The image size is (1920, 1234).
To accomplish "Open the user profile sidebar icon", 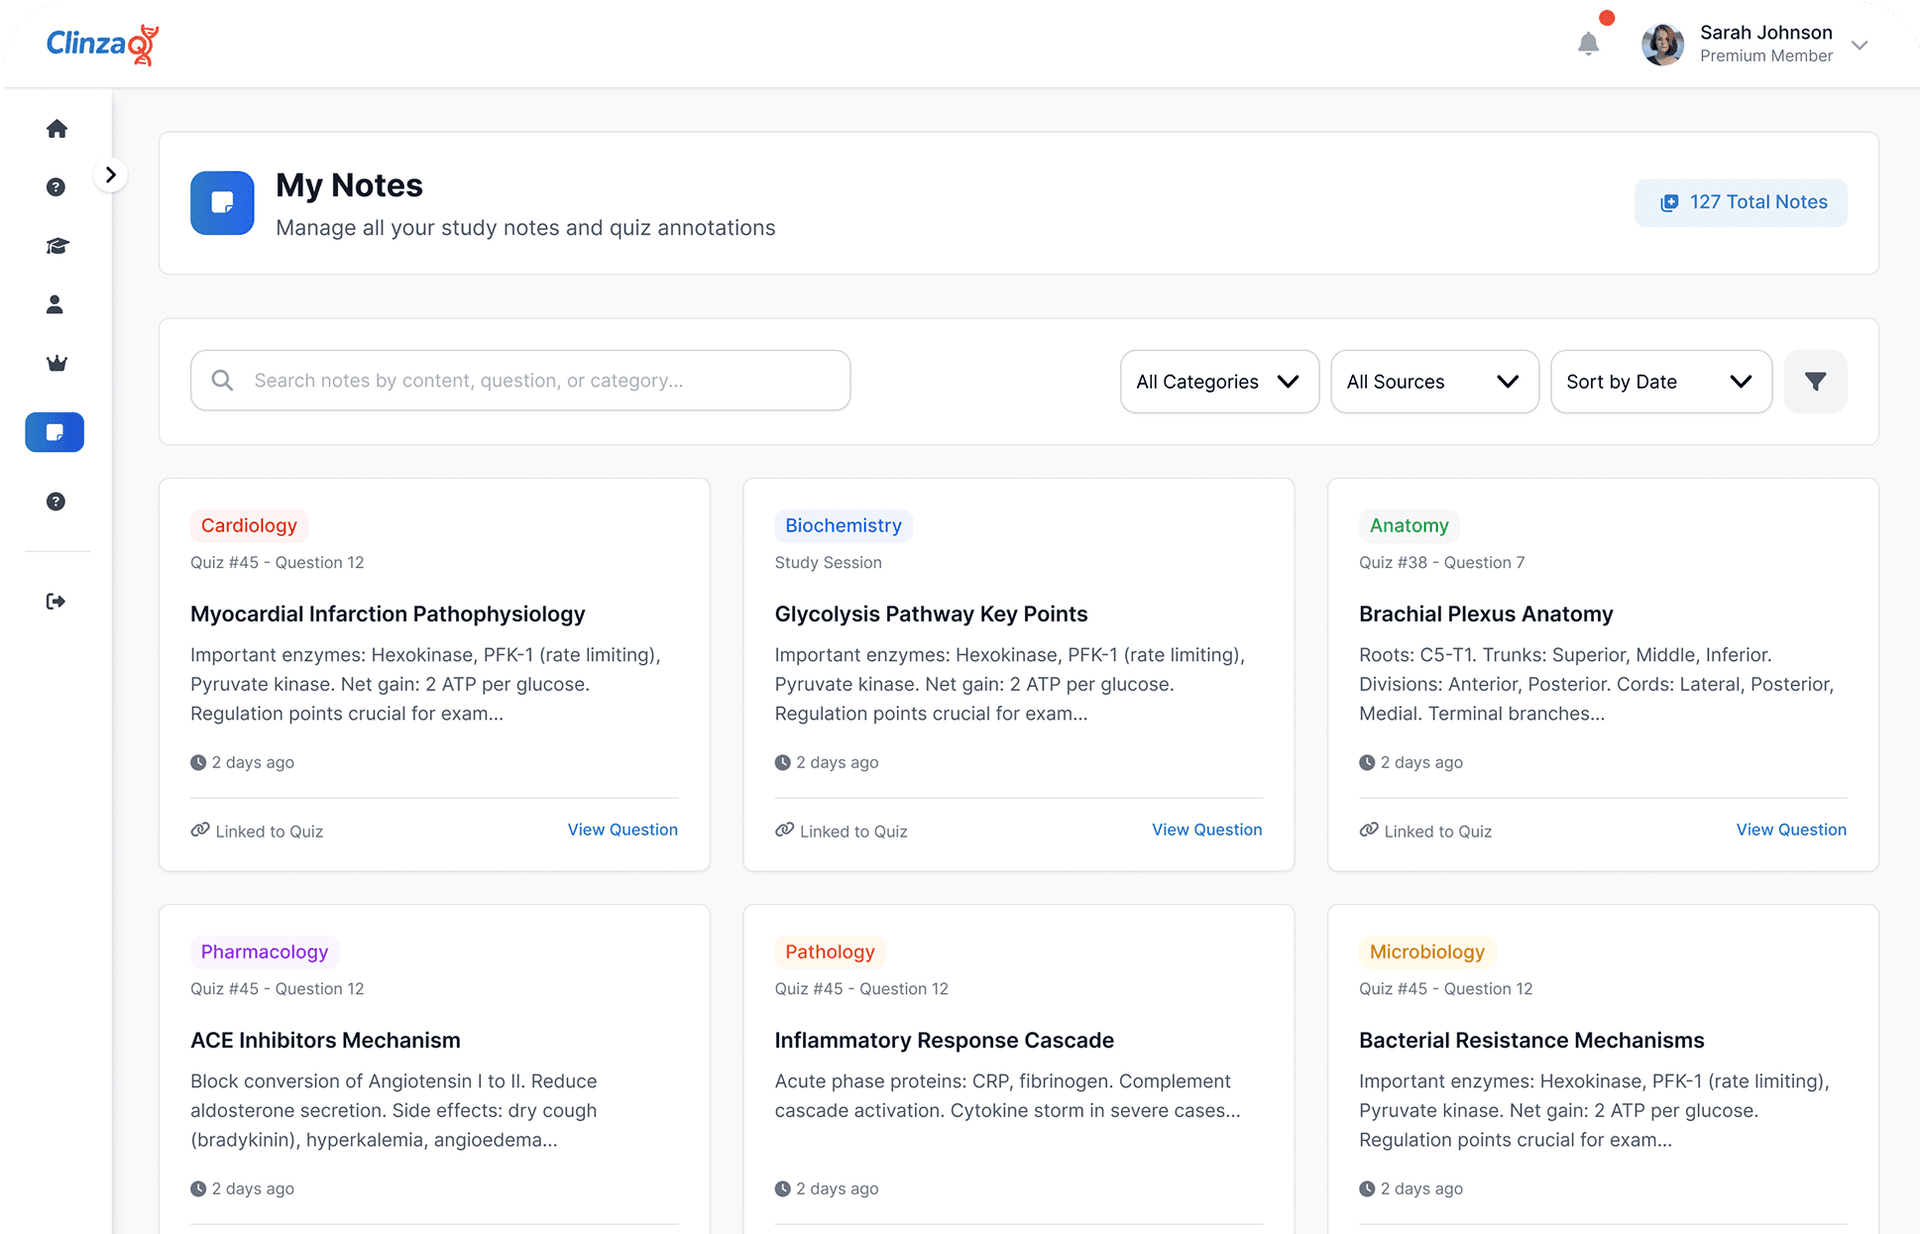I will coord(55,305).
